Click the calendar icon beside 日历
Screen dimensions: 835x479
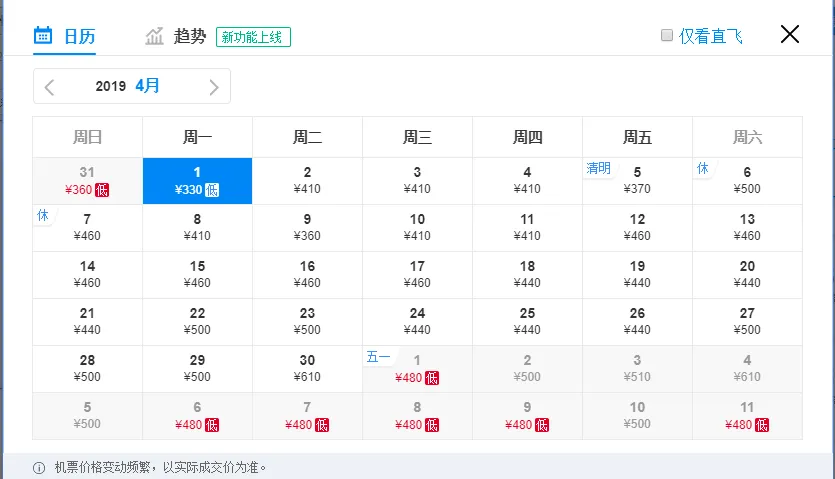[43, 36]
